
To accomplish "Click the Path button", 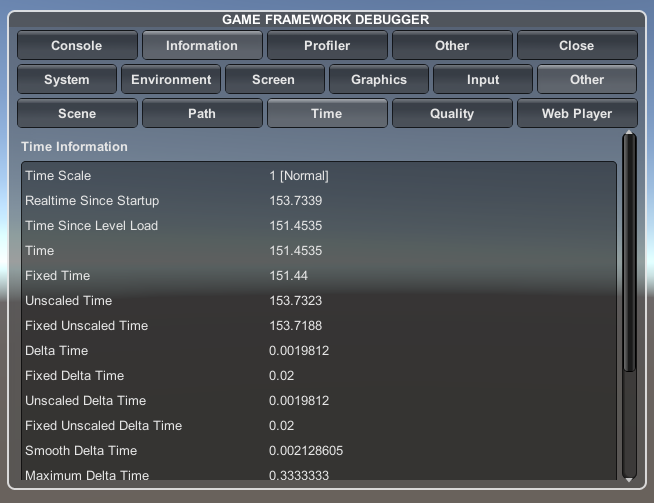I will pyautogui.click(x=202, y=113).
